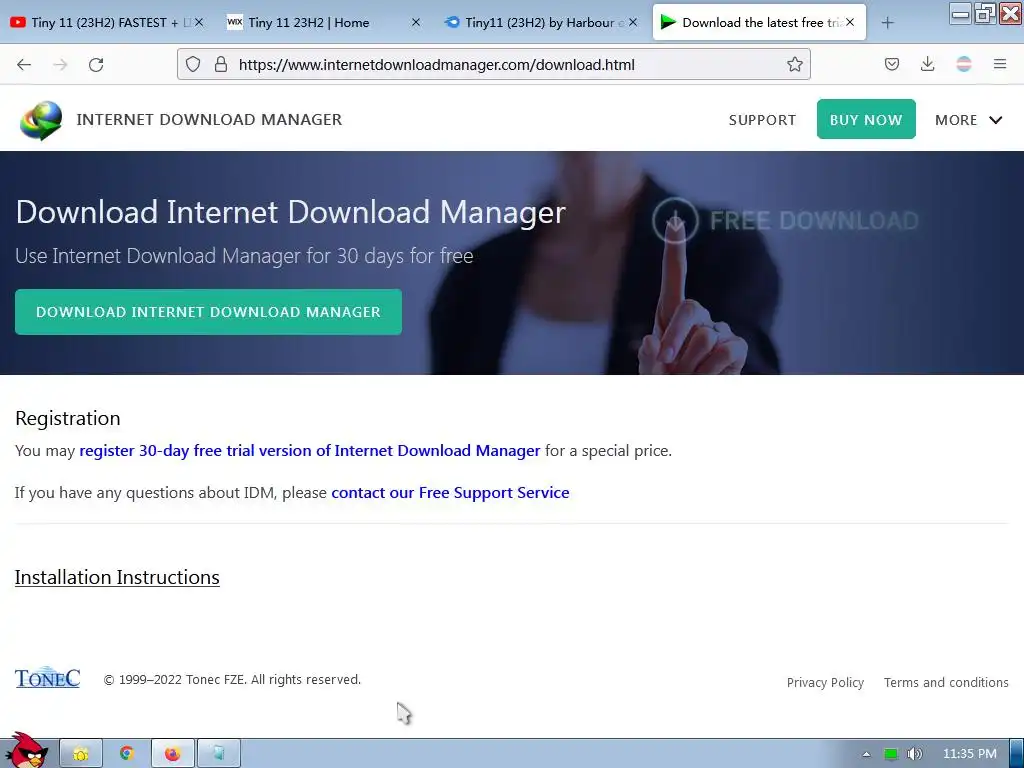Image resolution: width=1024 pixels, height=768 pixels.
Task: Close the Tiny 11 23H2 Home tab
Action: pyautogui.click(x=416, y=22)
